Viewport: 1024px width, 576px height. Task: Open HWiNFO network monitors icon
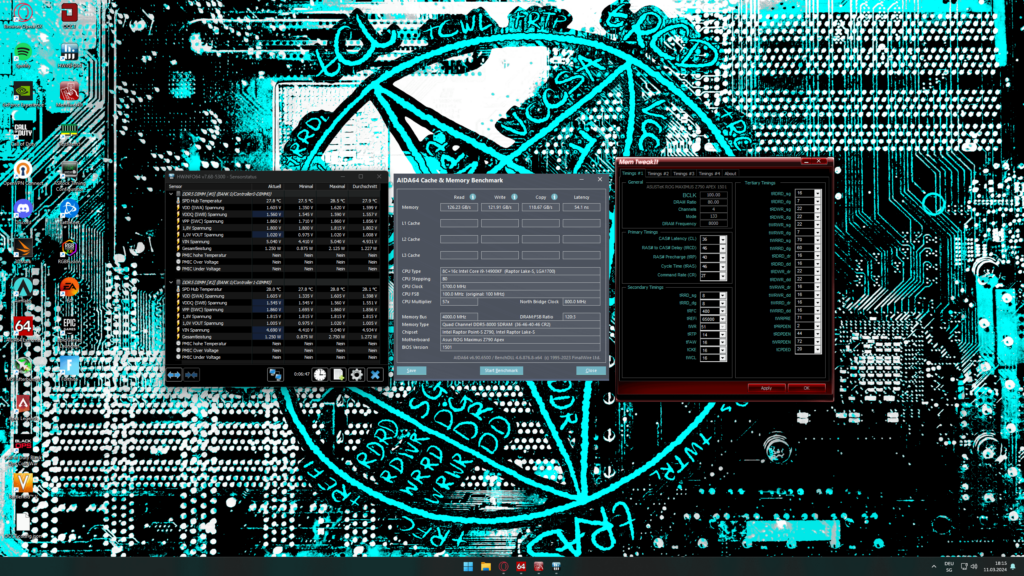click(275, 375)
